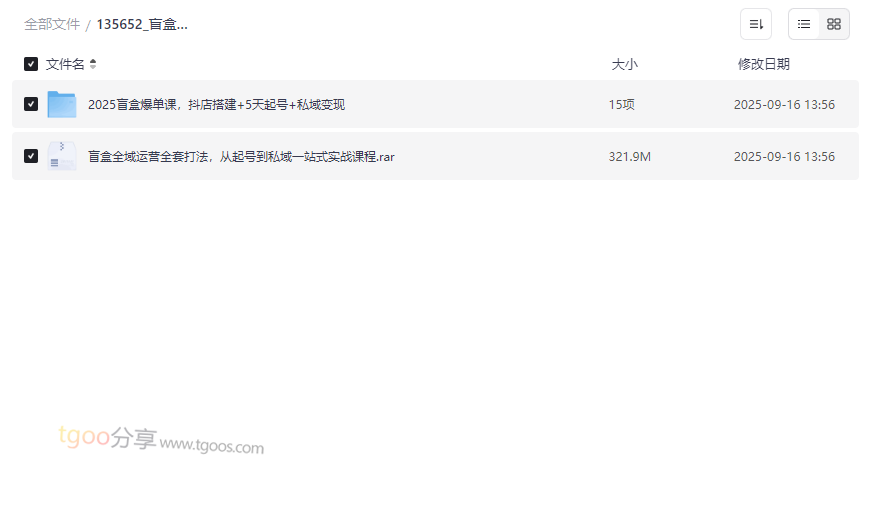Screen dimensions: 874x514
Task: Open the 2025盲盒爆单课 folder name
Action: 216,105
